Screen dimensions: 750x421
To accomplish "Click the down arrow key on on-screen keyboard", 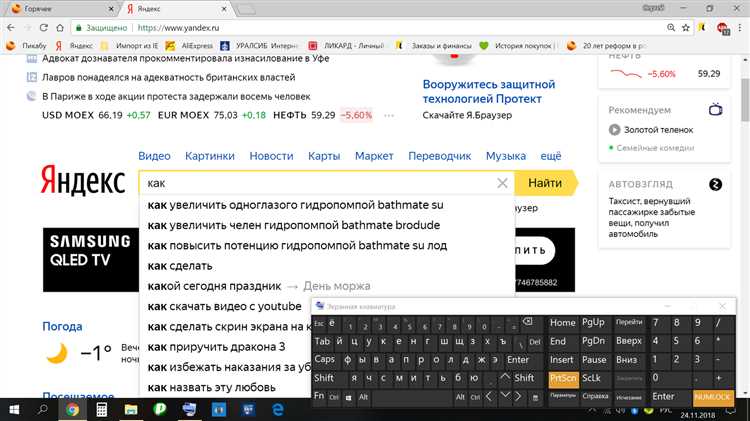I will (x=505, y=395).
